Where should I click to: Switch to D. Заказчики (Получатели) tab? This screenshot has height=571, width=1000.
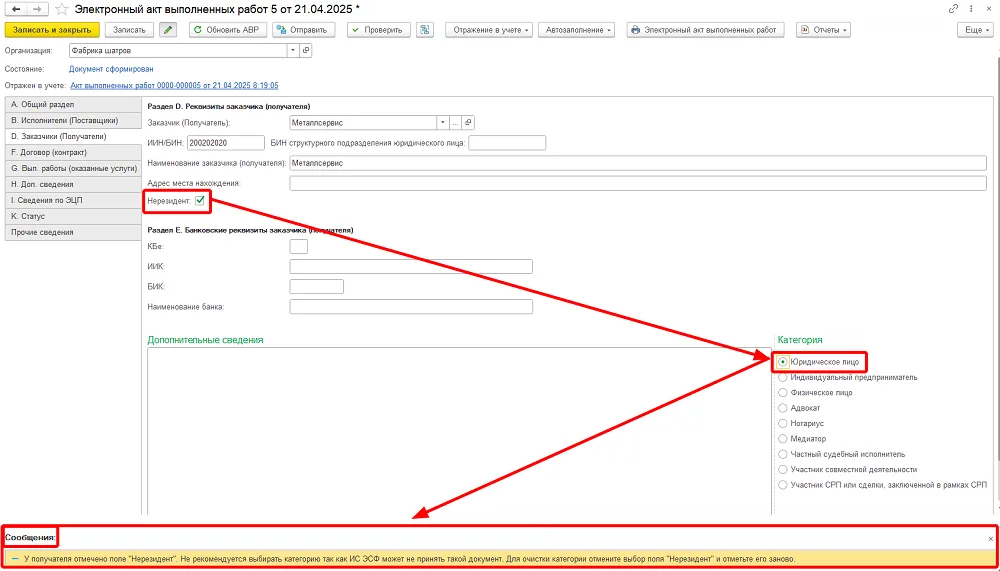click(x=73, y=136)
